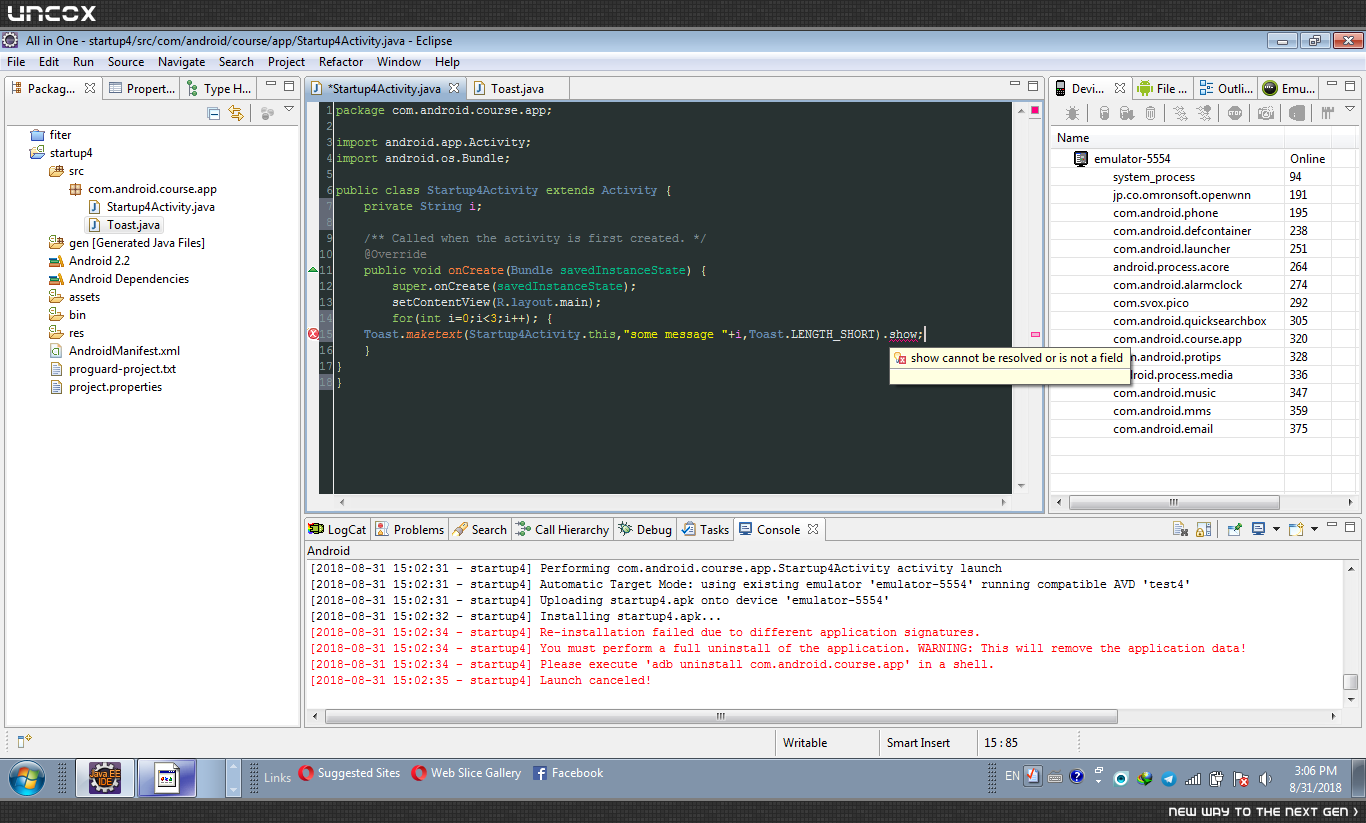Click the Update Heap icon in Devices
This screenshot has width=1366, height=823.
tap(1104, 113)
